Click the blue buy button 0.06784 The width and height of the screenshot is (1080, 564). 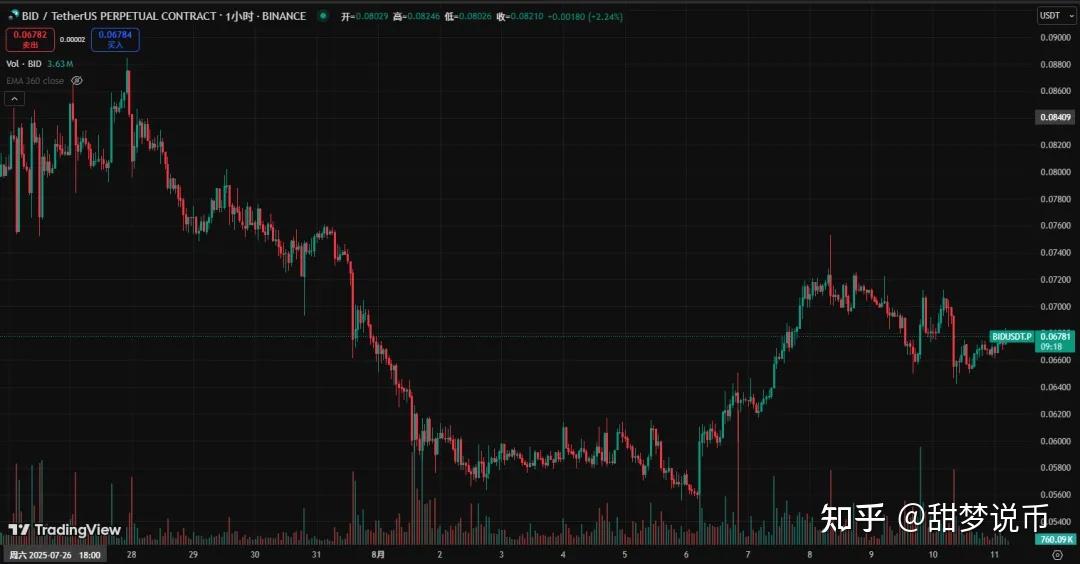[x=115, y=40]
